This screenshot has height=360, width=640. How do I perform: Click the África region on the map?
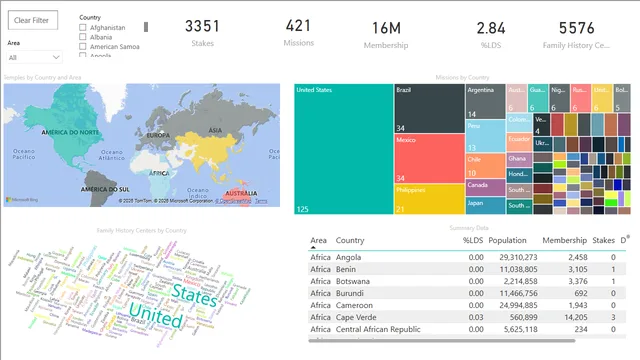pyautogui.click(x=159, y=173)
